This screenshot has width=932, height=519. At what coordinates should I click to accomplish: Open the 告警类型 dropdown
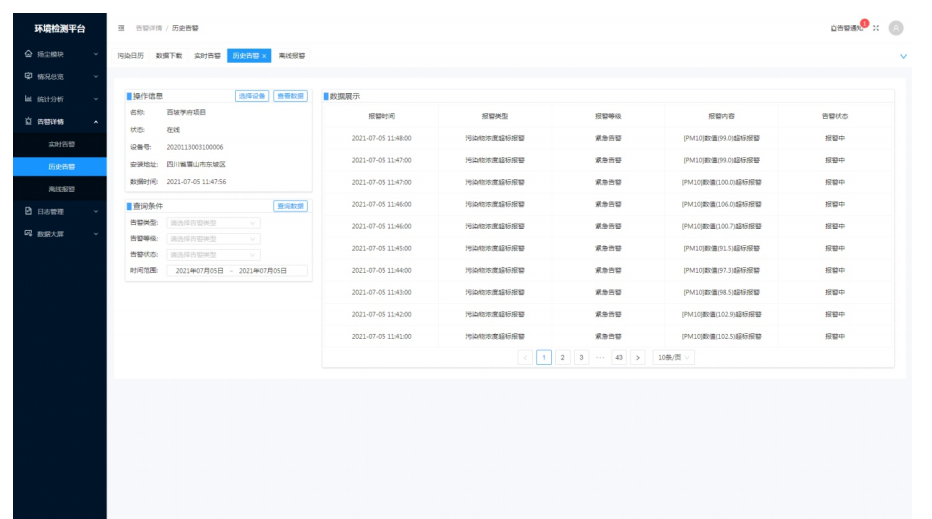click(213, 222)
